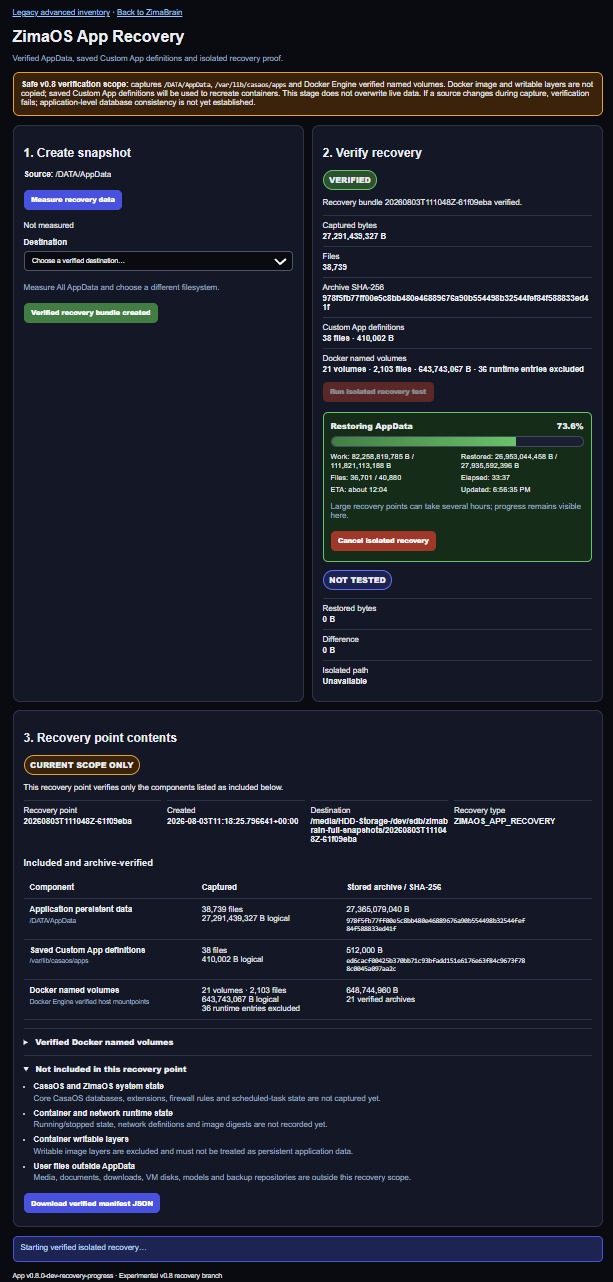The width and height of the screenshot is (613, 1282).
Task: Click the Not measured status text
Action: coord(49,225)
